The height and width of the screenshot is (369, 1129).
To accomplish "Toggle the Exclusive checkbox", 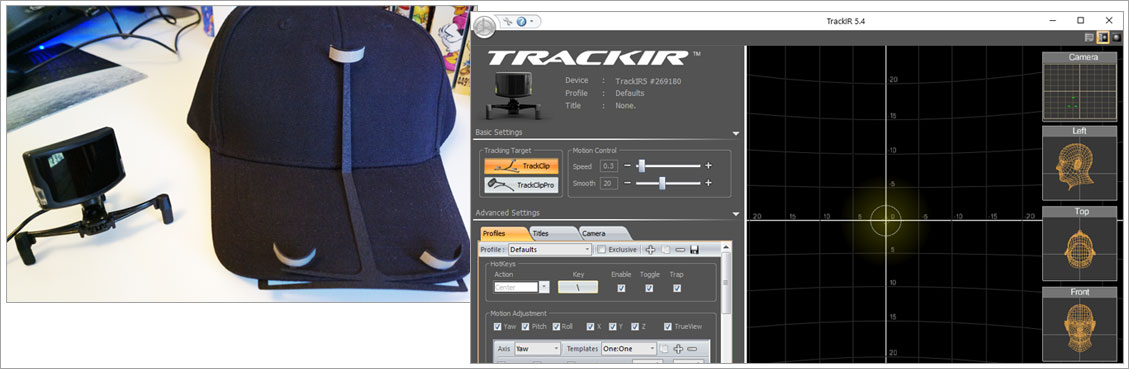I will click(601, 249).
